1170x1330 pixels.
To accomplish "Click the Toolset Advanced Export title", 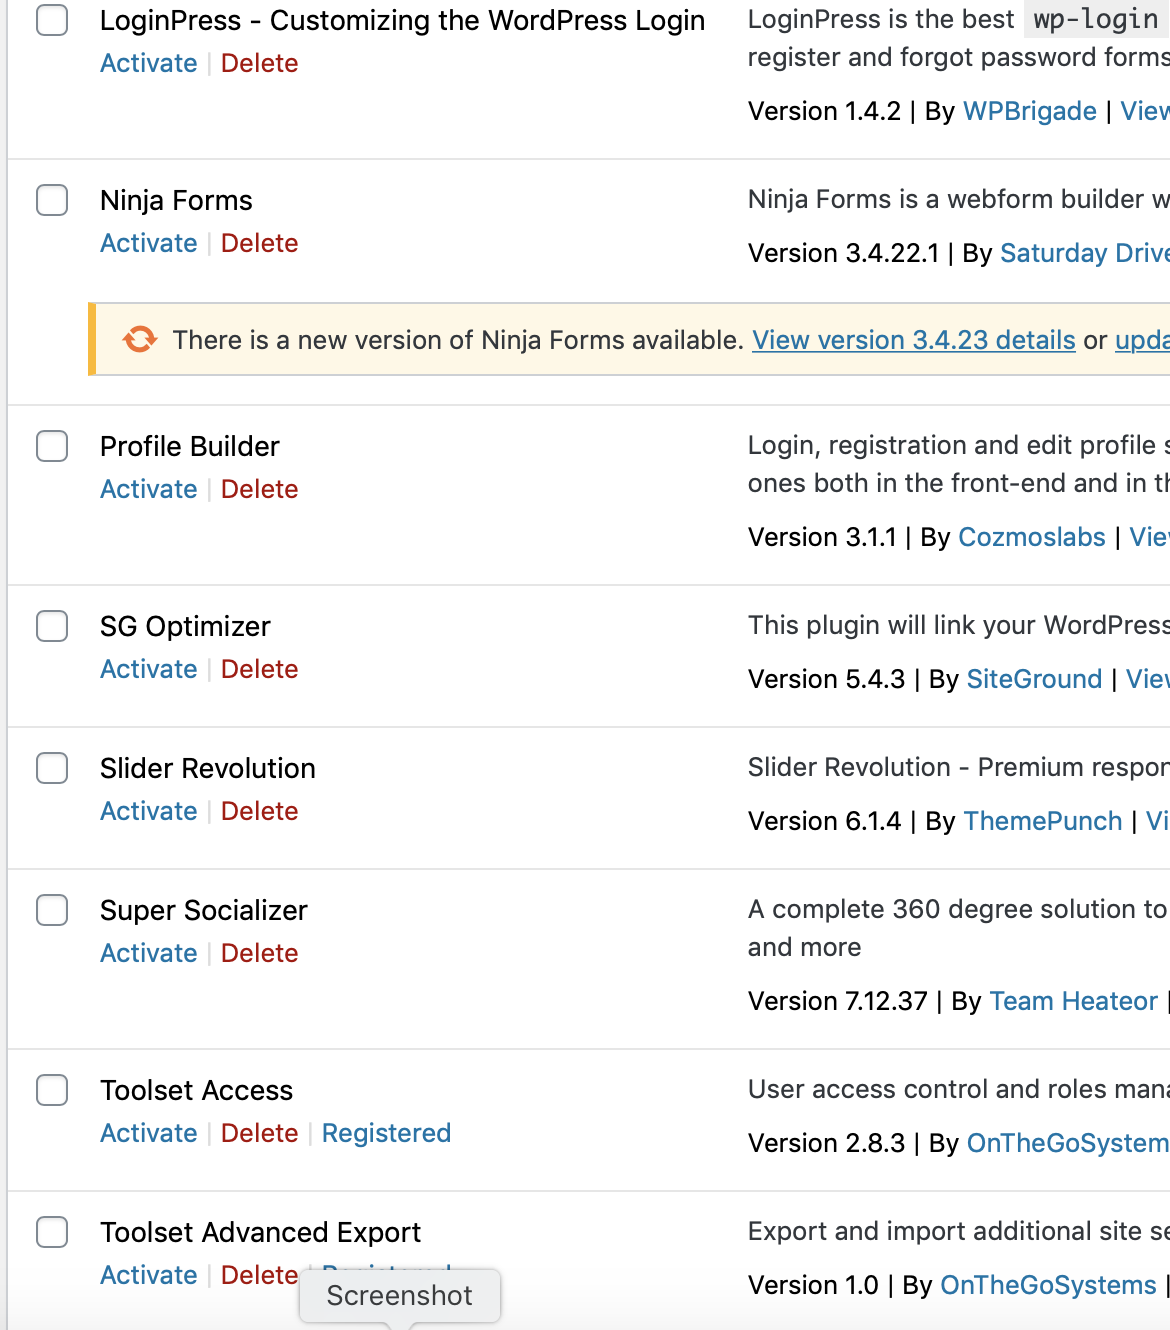I will 261,1232.
